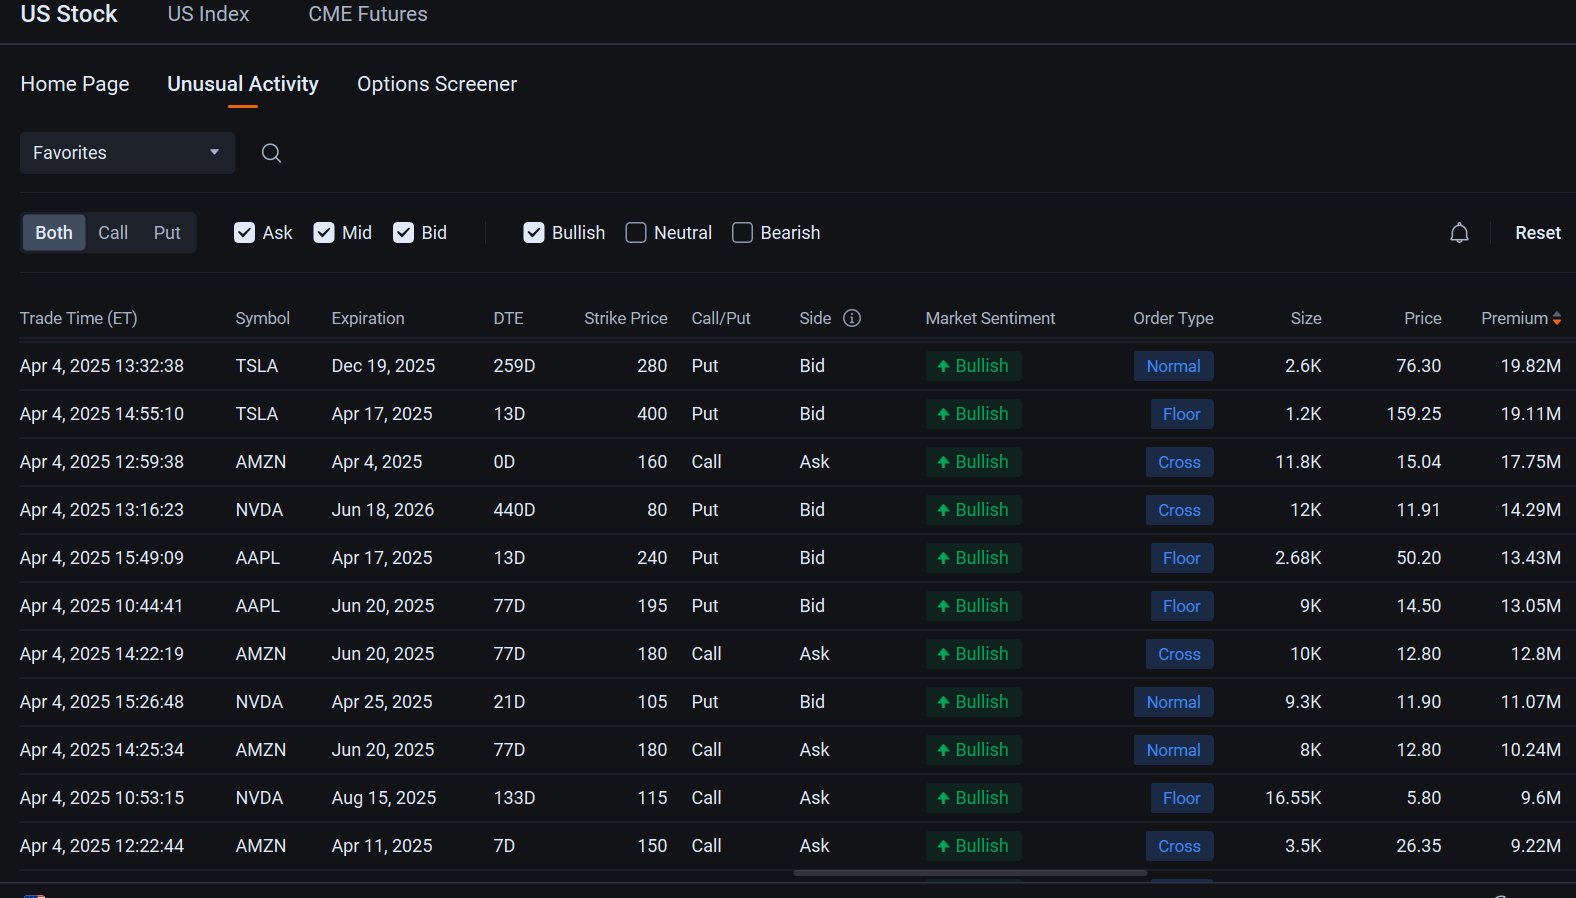This screenshot has width=1576, height=898.
Task: Open the search magnifier icon
Action: click(271, 153)
